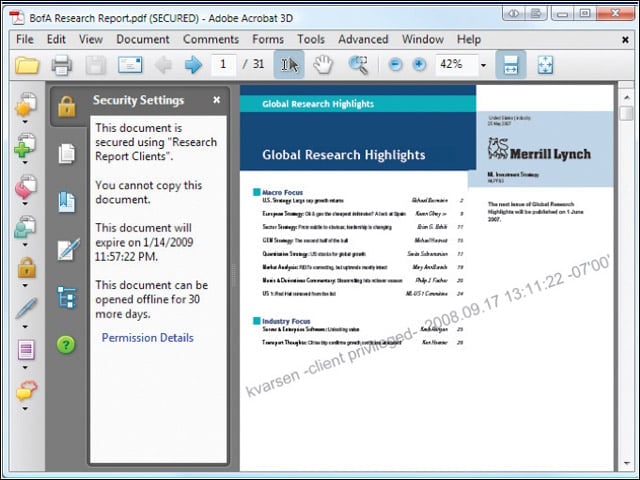The image size is (640, 480).
Task: Open the Comments menu
Action: click(211, 40)
